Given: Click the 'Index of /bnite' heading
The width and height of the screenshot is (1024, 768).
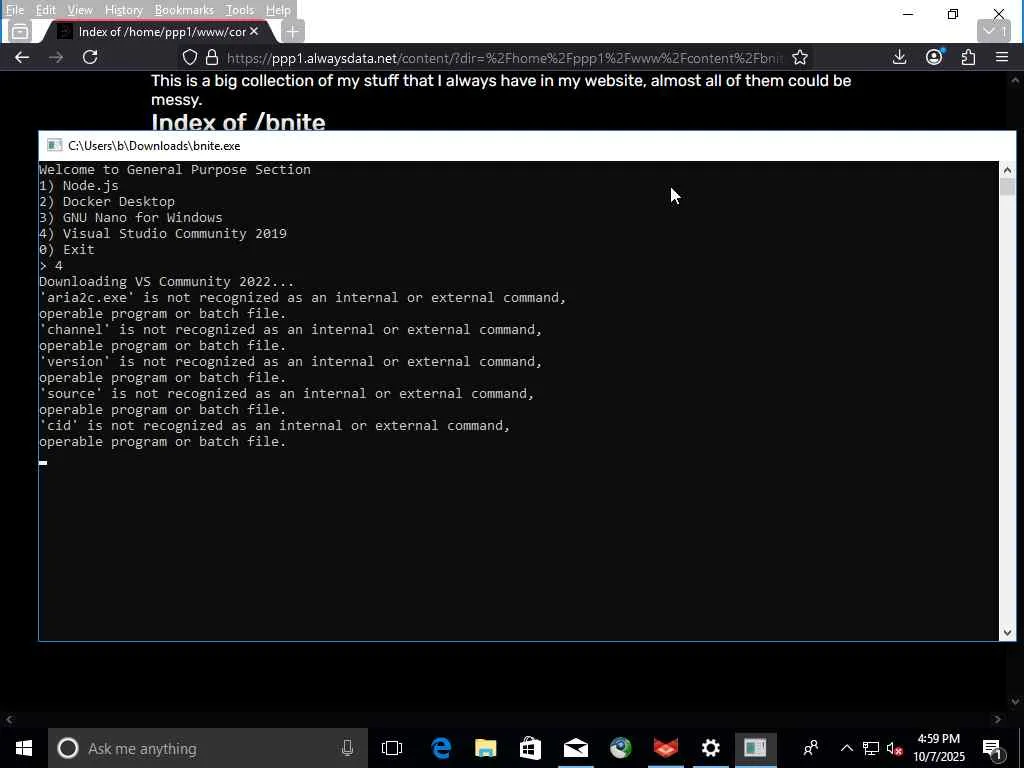Looking at the screenshot, I should (x=238, y=121).
